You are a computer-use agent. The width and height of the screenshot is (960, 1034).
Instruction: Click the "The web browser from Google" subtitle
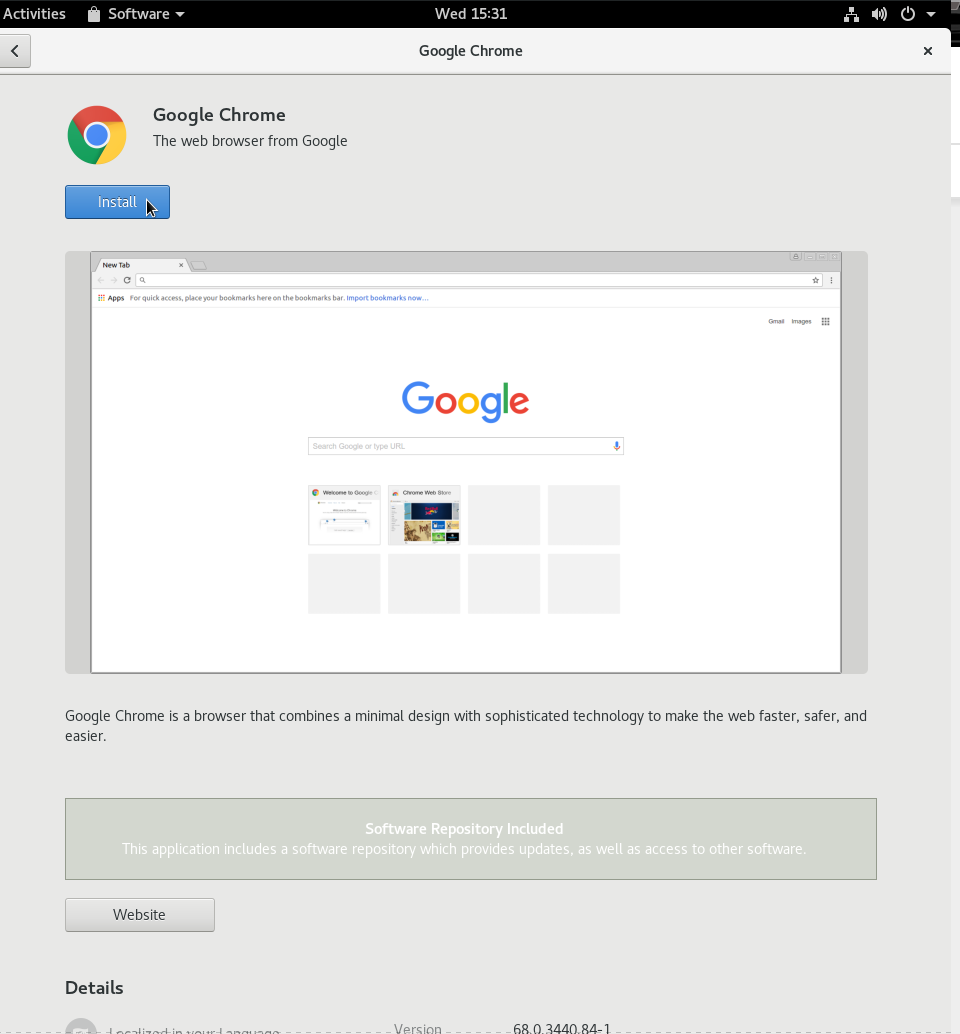tap(250, 141)
